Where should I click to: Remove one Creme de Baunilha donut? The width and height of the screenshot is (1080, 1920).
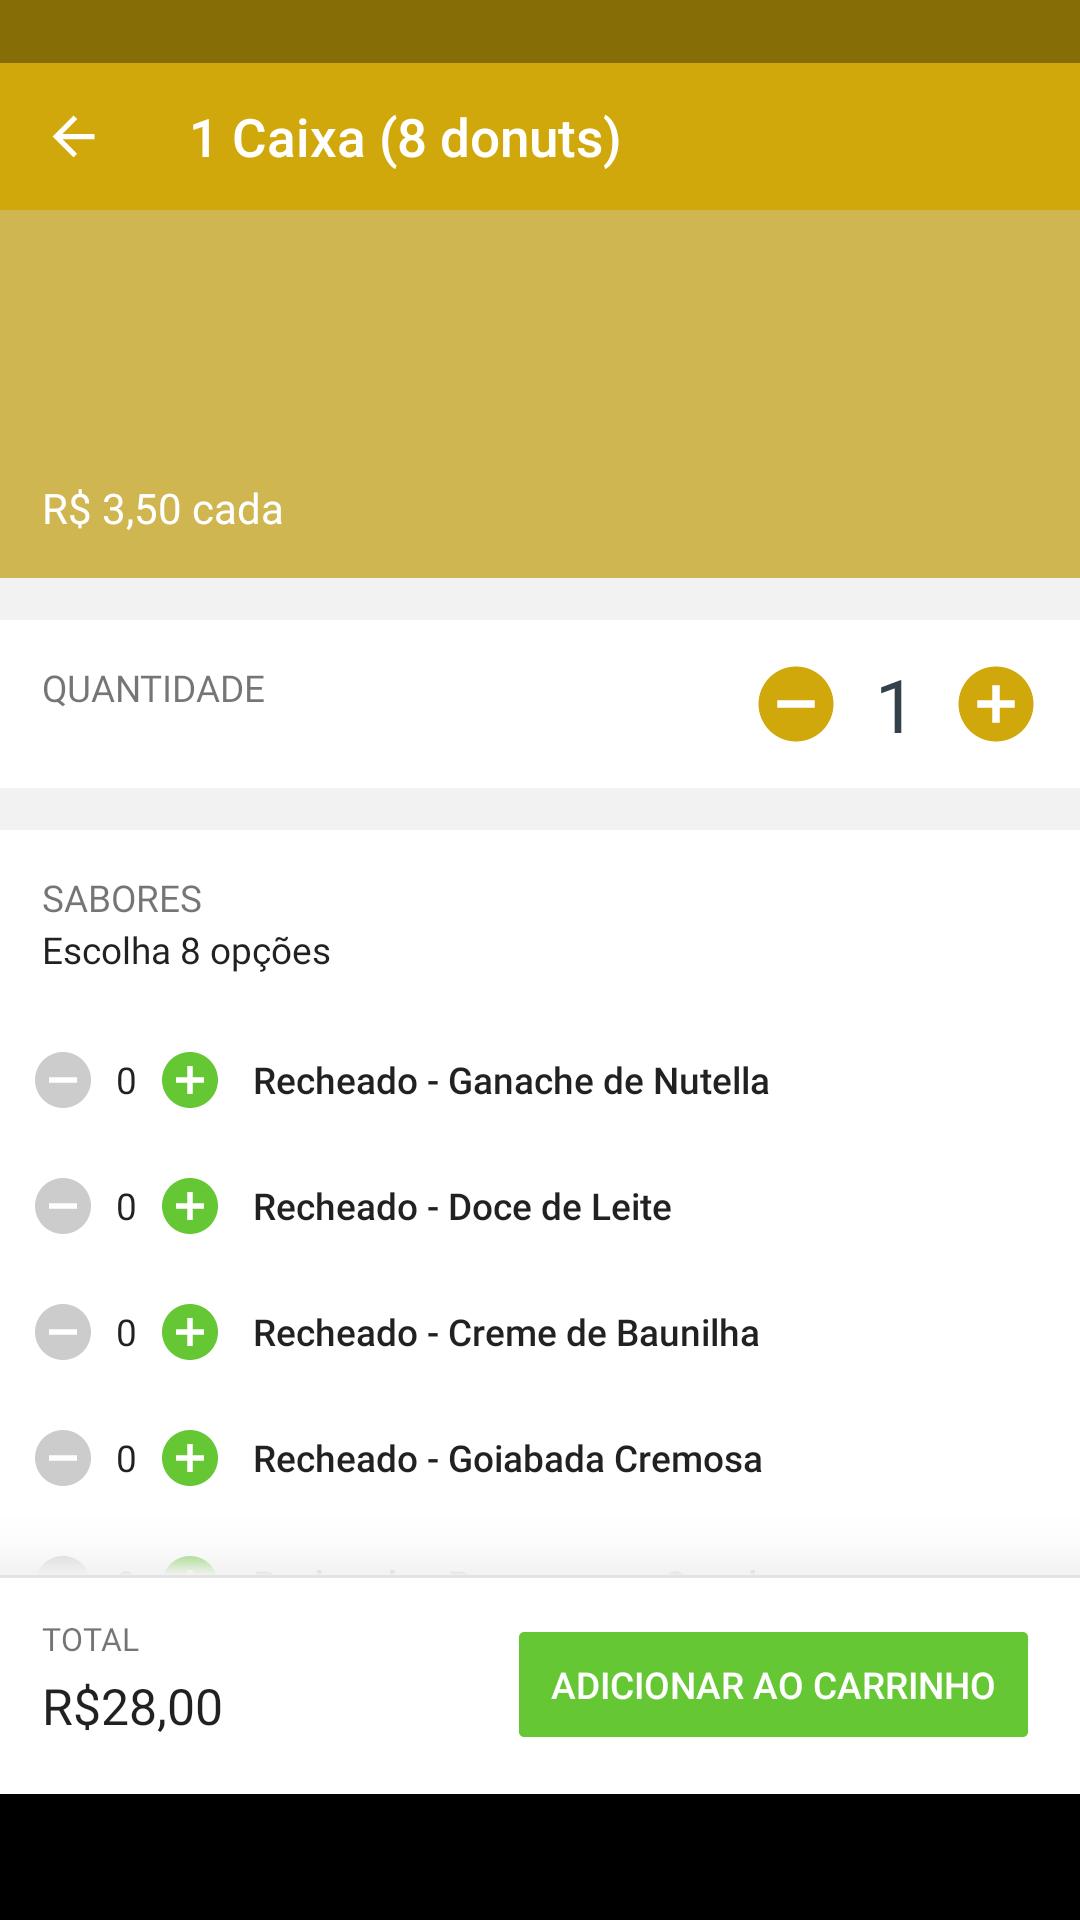[x=63, y=1332]
